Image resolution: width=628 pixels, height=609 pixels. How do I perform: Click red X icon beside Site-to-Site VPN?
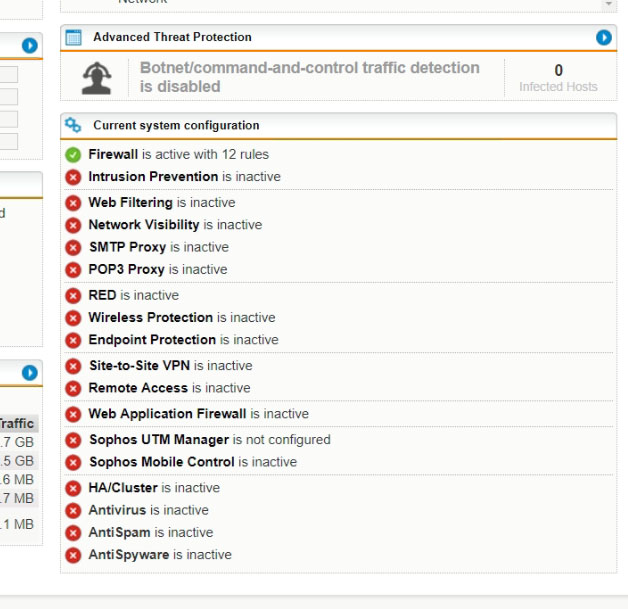click(x=73, y=366)
